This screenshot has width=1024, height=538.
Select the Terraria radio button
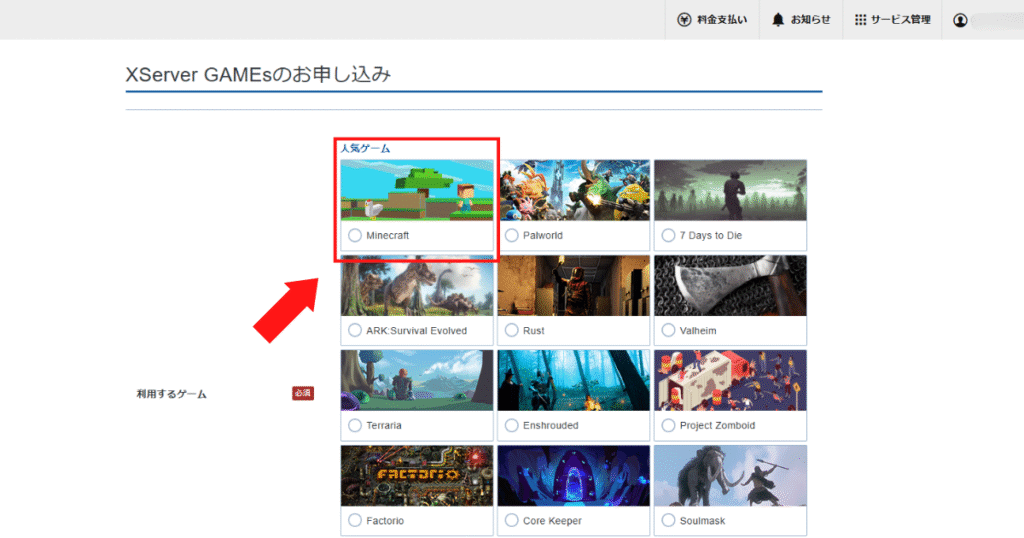(x=355, y=425)
